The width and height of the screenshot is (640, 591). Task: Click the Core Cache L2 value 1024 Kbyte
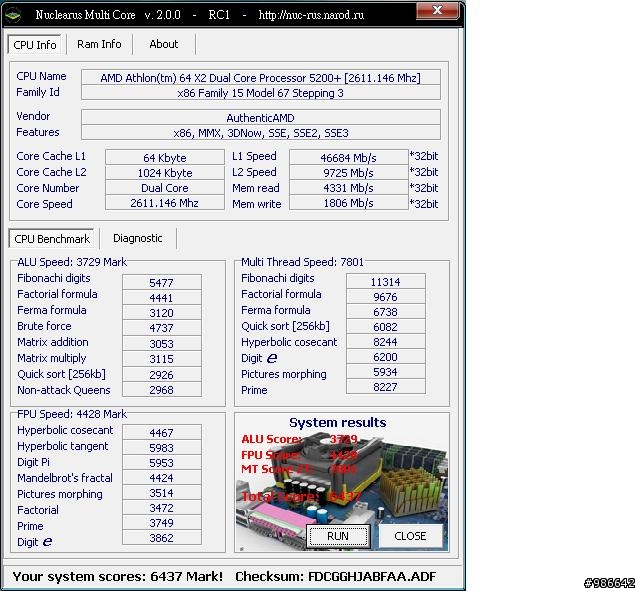coord(164,173)
